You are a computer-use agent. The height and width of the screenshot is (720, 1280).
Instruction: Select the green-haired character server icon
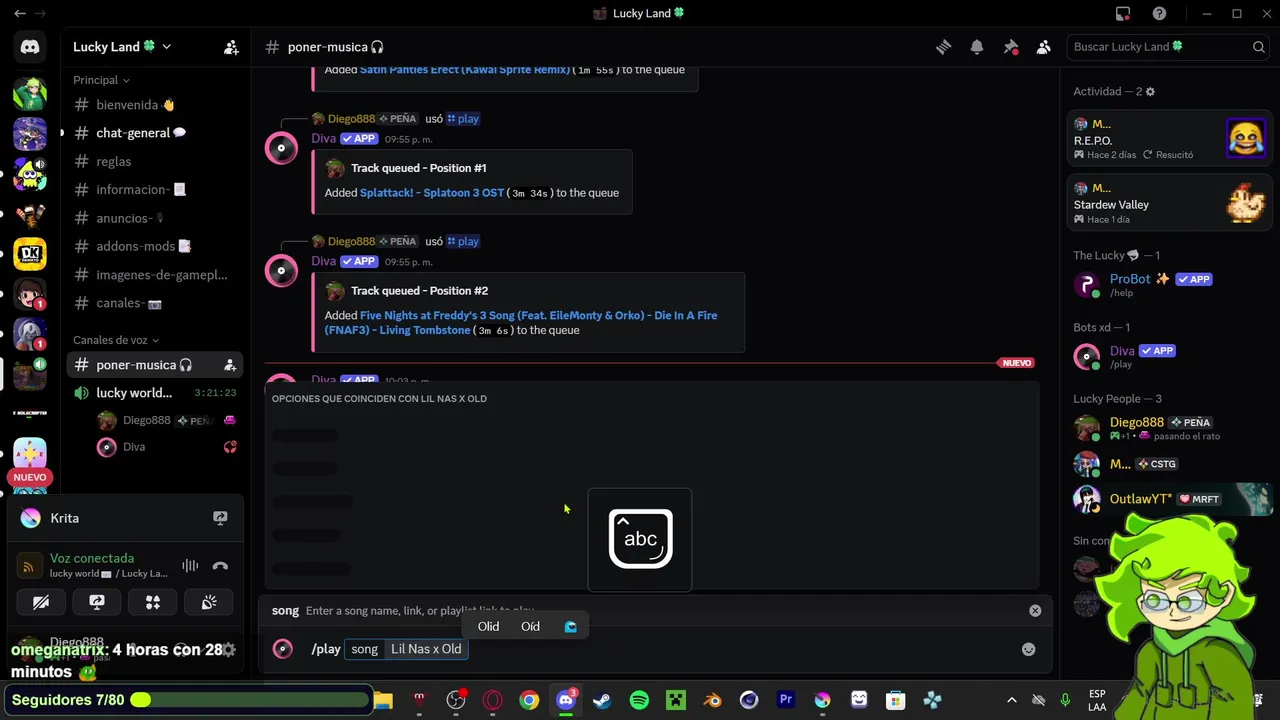30,93
